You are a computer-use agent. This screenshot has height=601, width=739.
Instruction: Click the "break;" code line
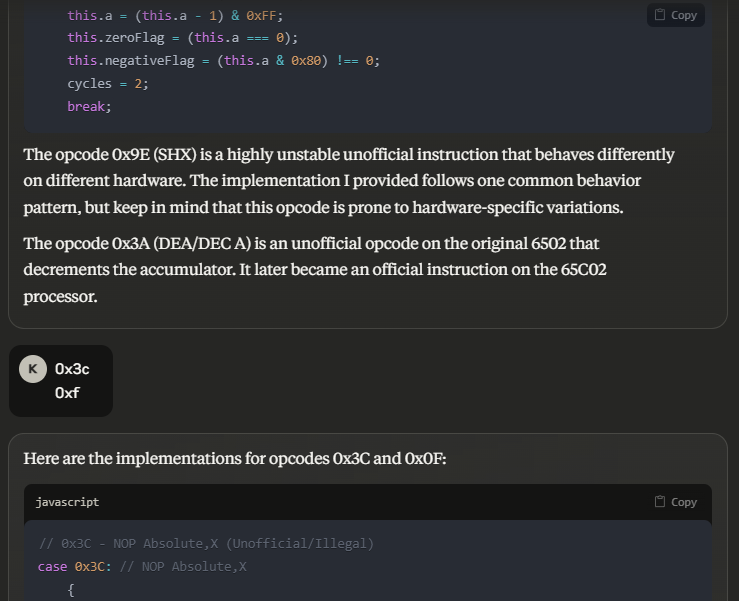pyautogui.click(x=89, y=106)
